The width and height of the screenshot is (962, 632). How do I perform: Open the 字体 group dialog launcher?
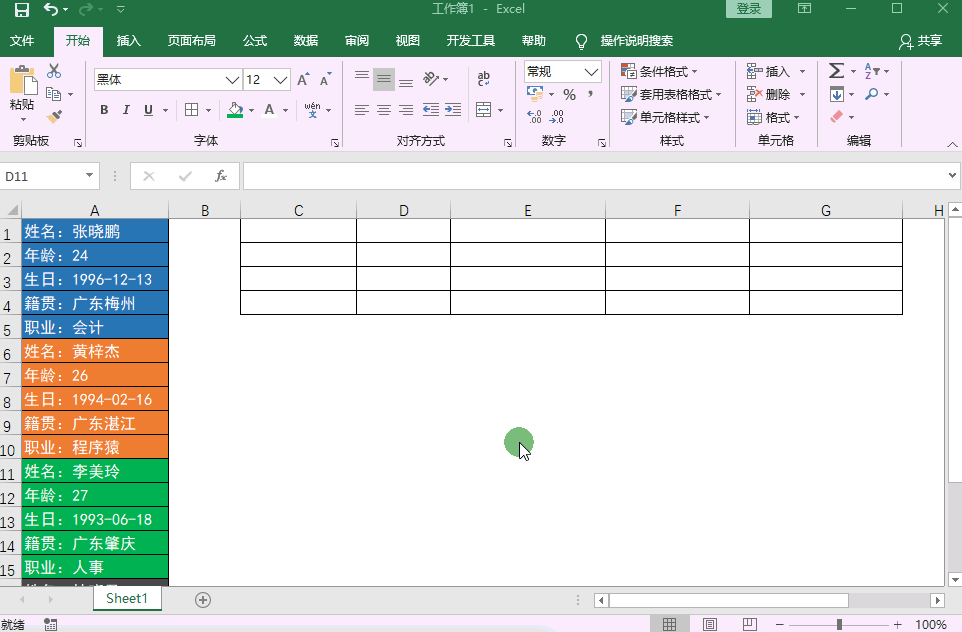(335, 143)
